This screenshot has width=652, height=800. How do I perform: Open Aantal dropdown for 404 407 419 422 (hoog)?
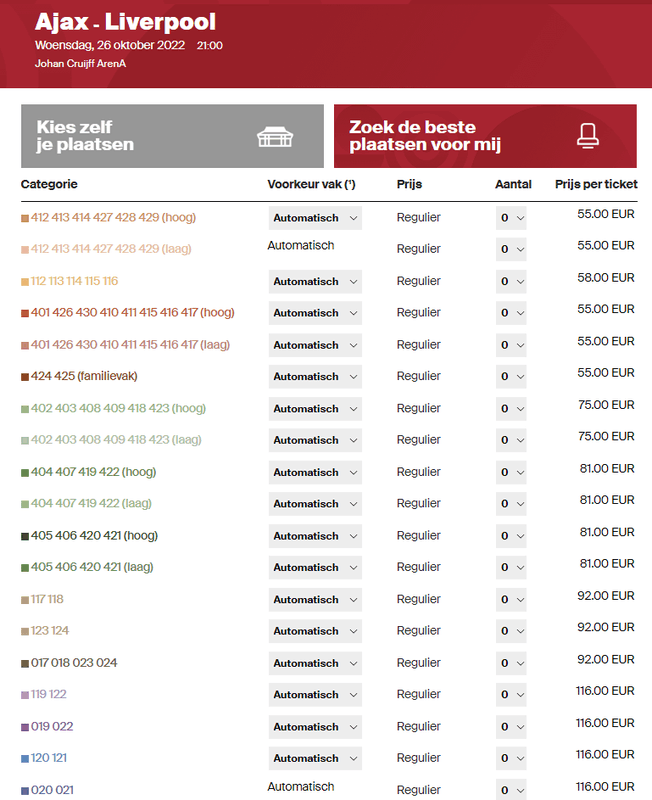(x=511, y=472)
